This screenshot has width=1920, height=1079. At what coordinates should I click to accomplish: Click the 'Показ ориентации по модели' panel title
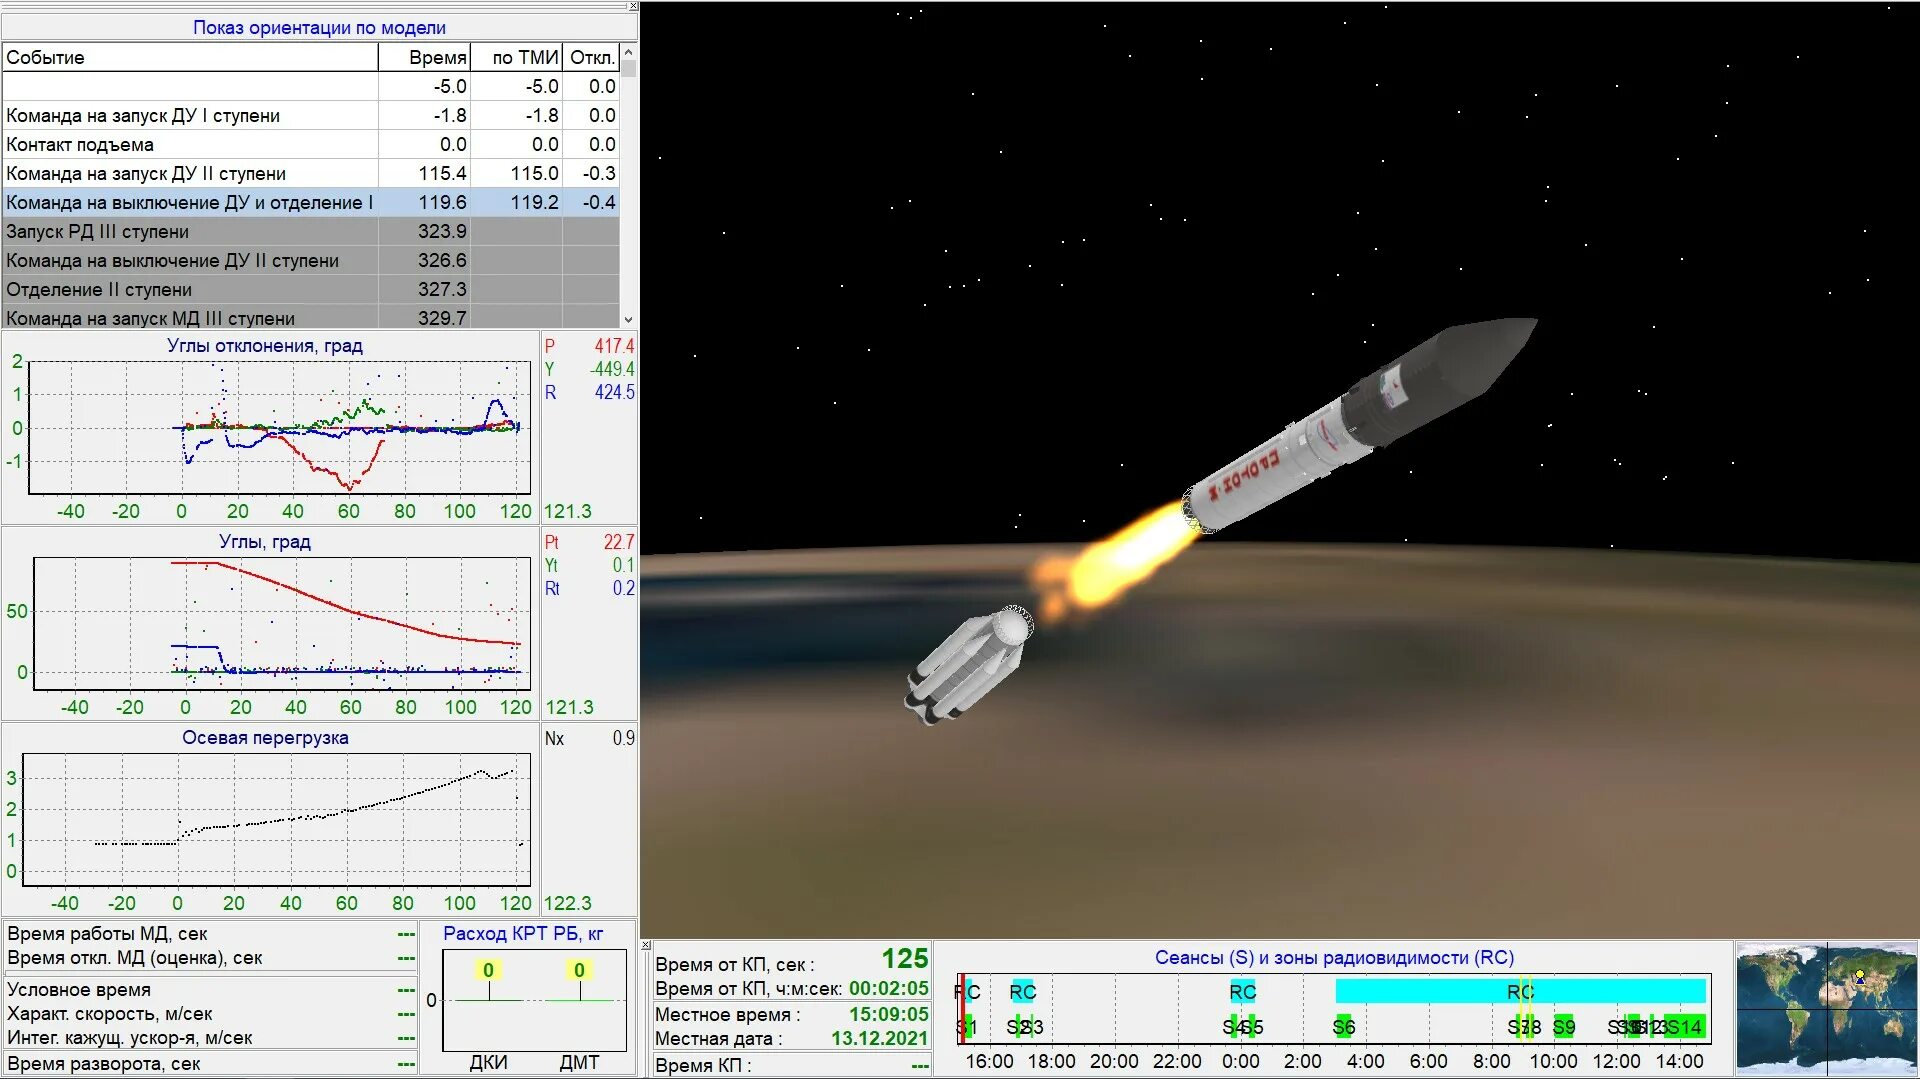[x=319, y=28]
